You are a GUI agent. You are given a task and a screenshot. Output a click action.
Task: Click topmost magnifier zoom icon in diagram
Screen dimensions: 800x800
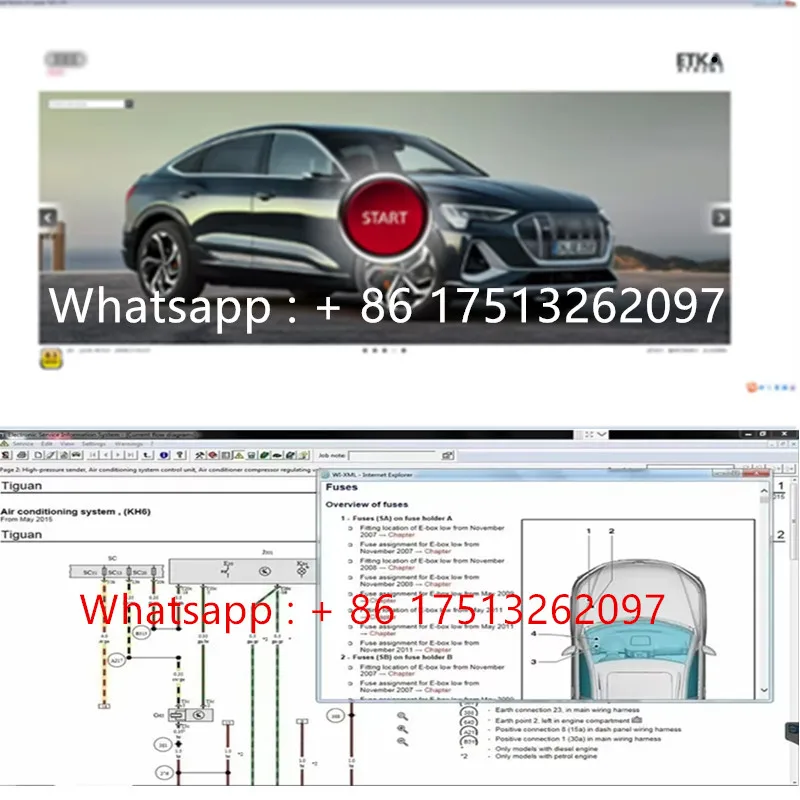click(x=402, y=717)
